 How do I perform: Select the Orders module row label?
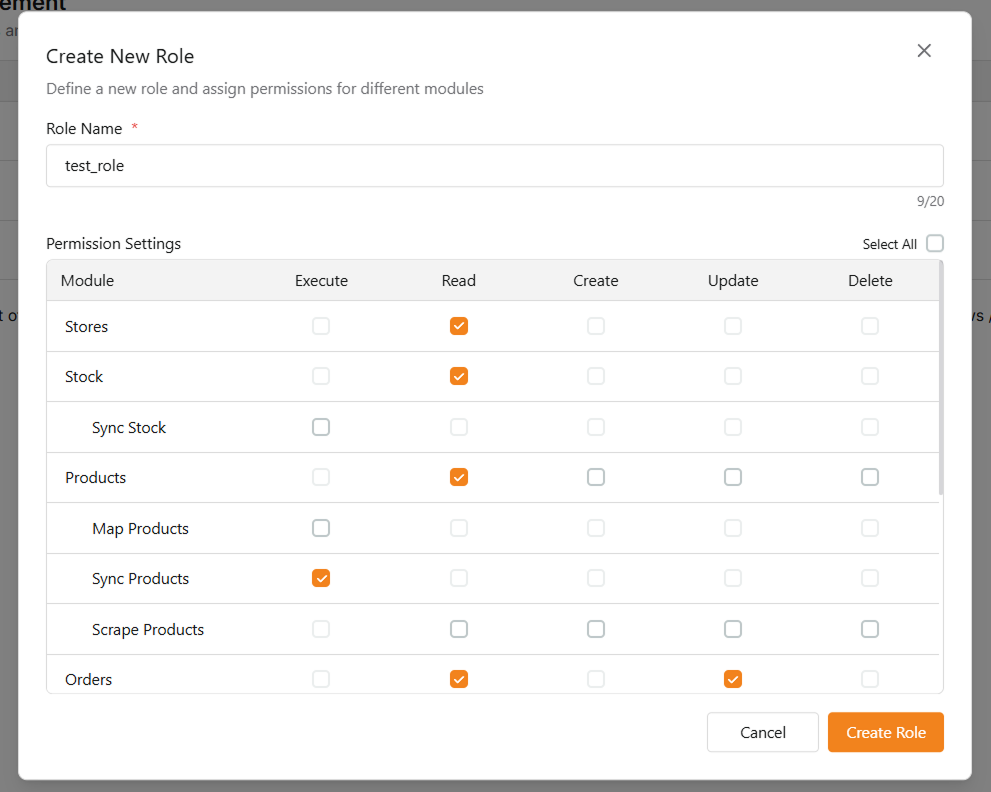tap(88, 680)
